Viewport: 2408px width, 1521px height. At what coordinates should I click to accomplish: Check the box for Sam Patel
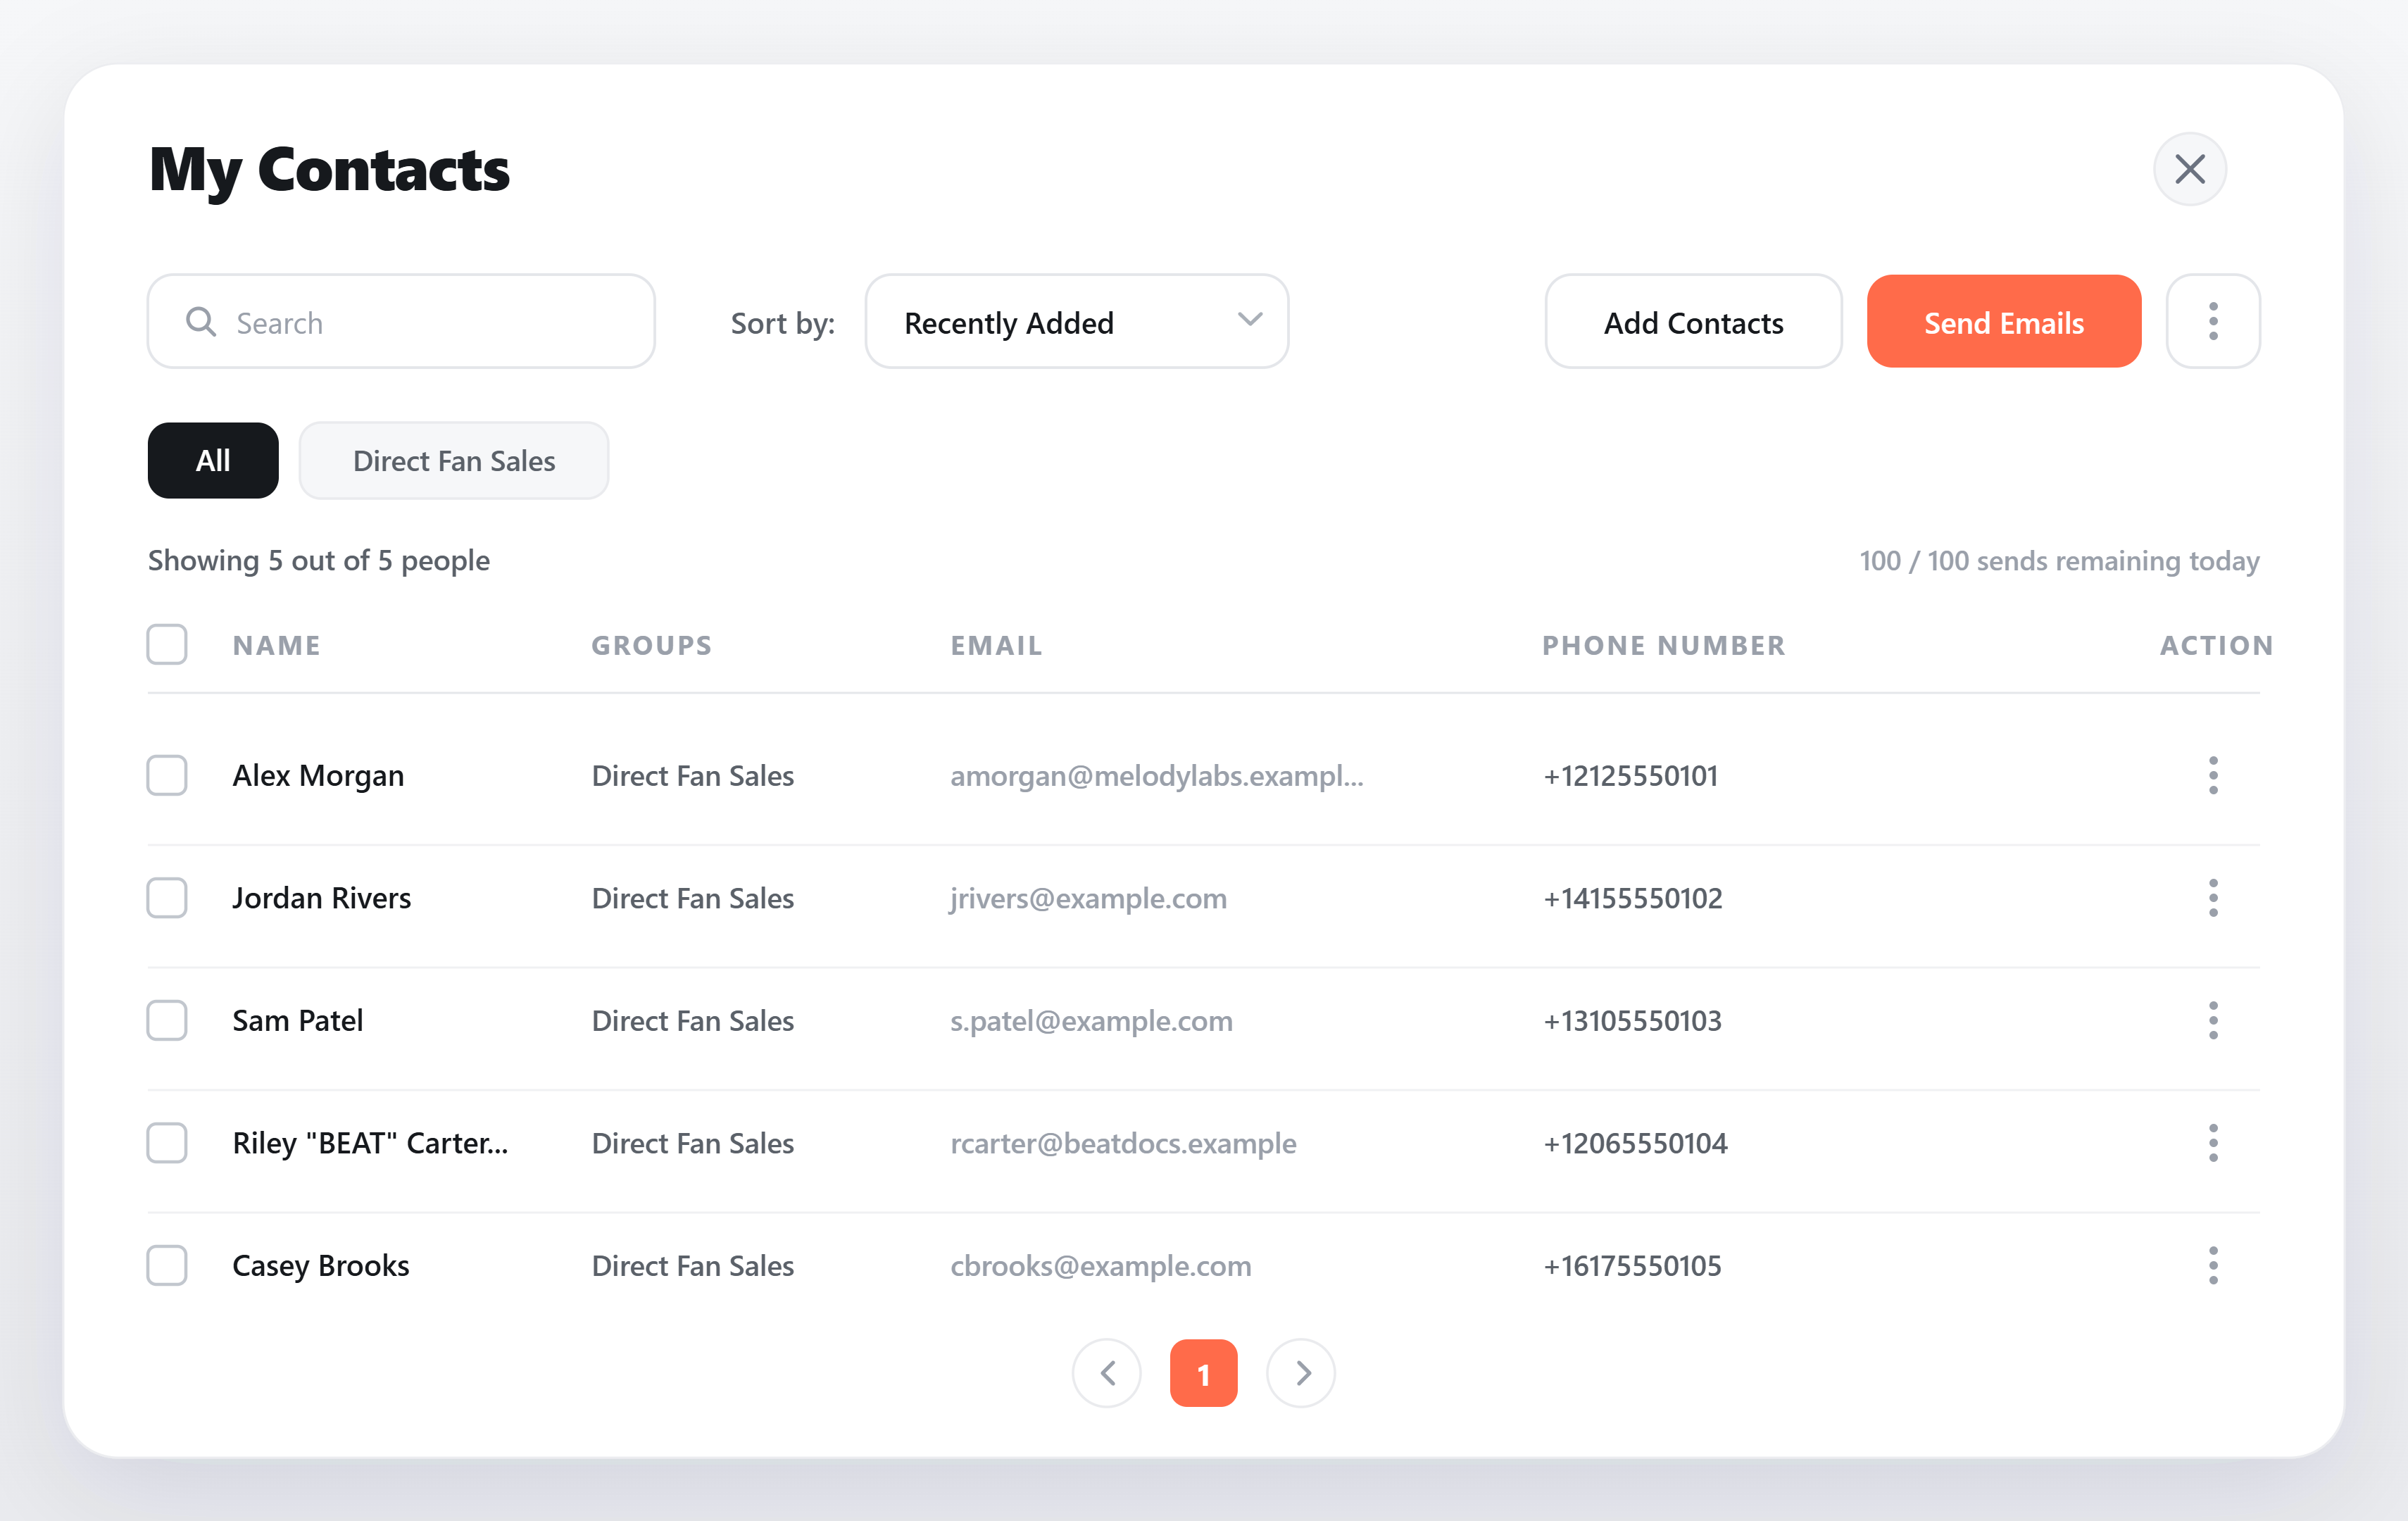click(x=167, y=1020)
